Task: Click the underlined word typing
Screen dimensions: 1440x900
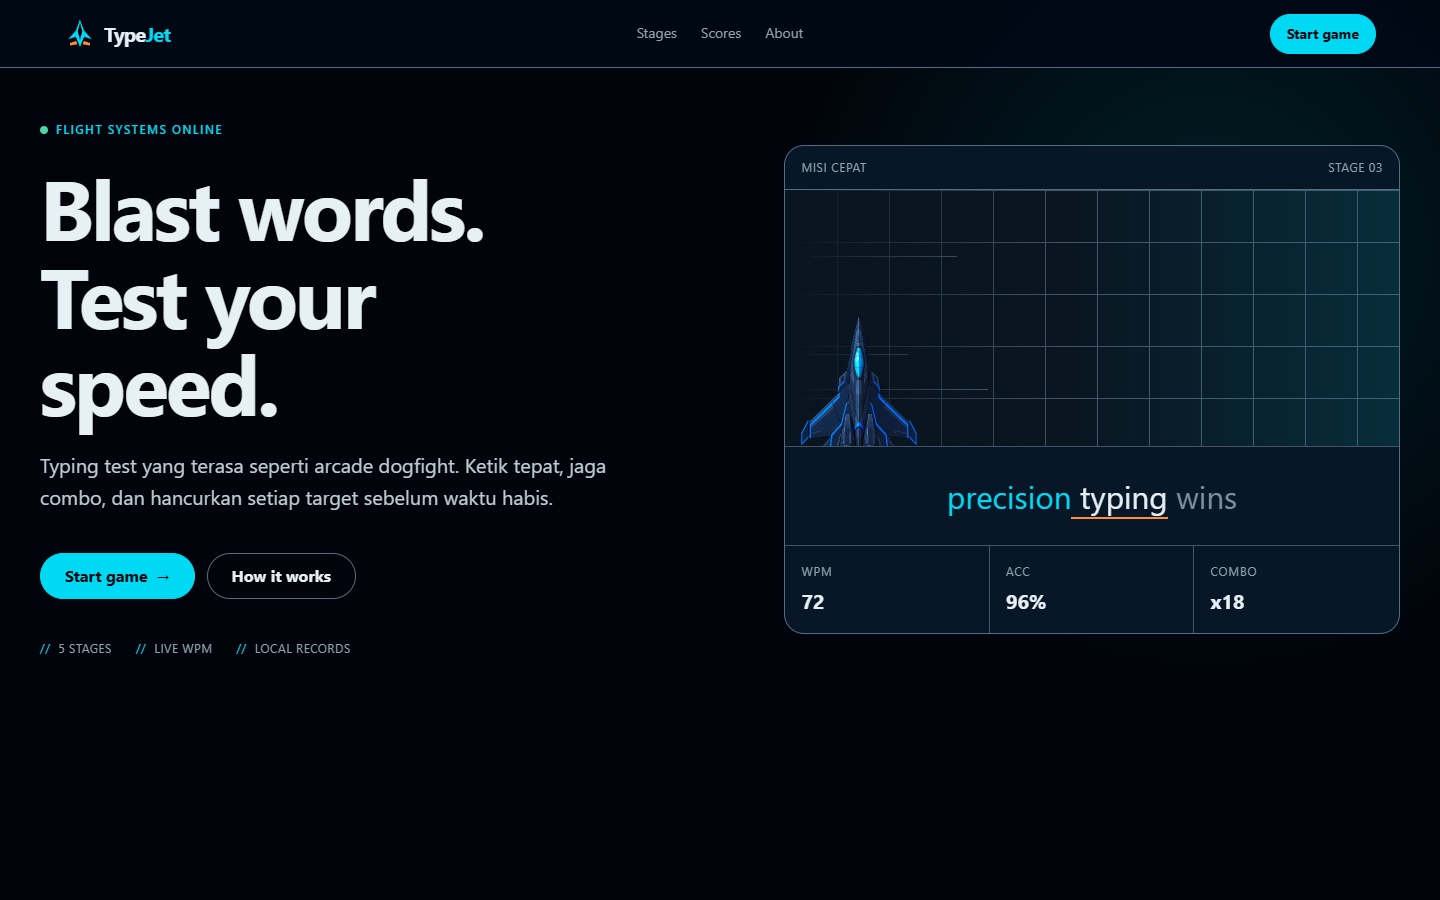Action: (x=1123, y=499)
